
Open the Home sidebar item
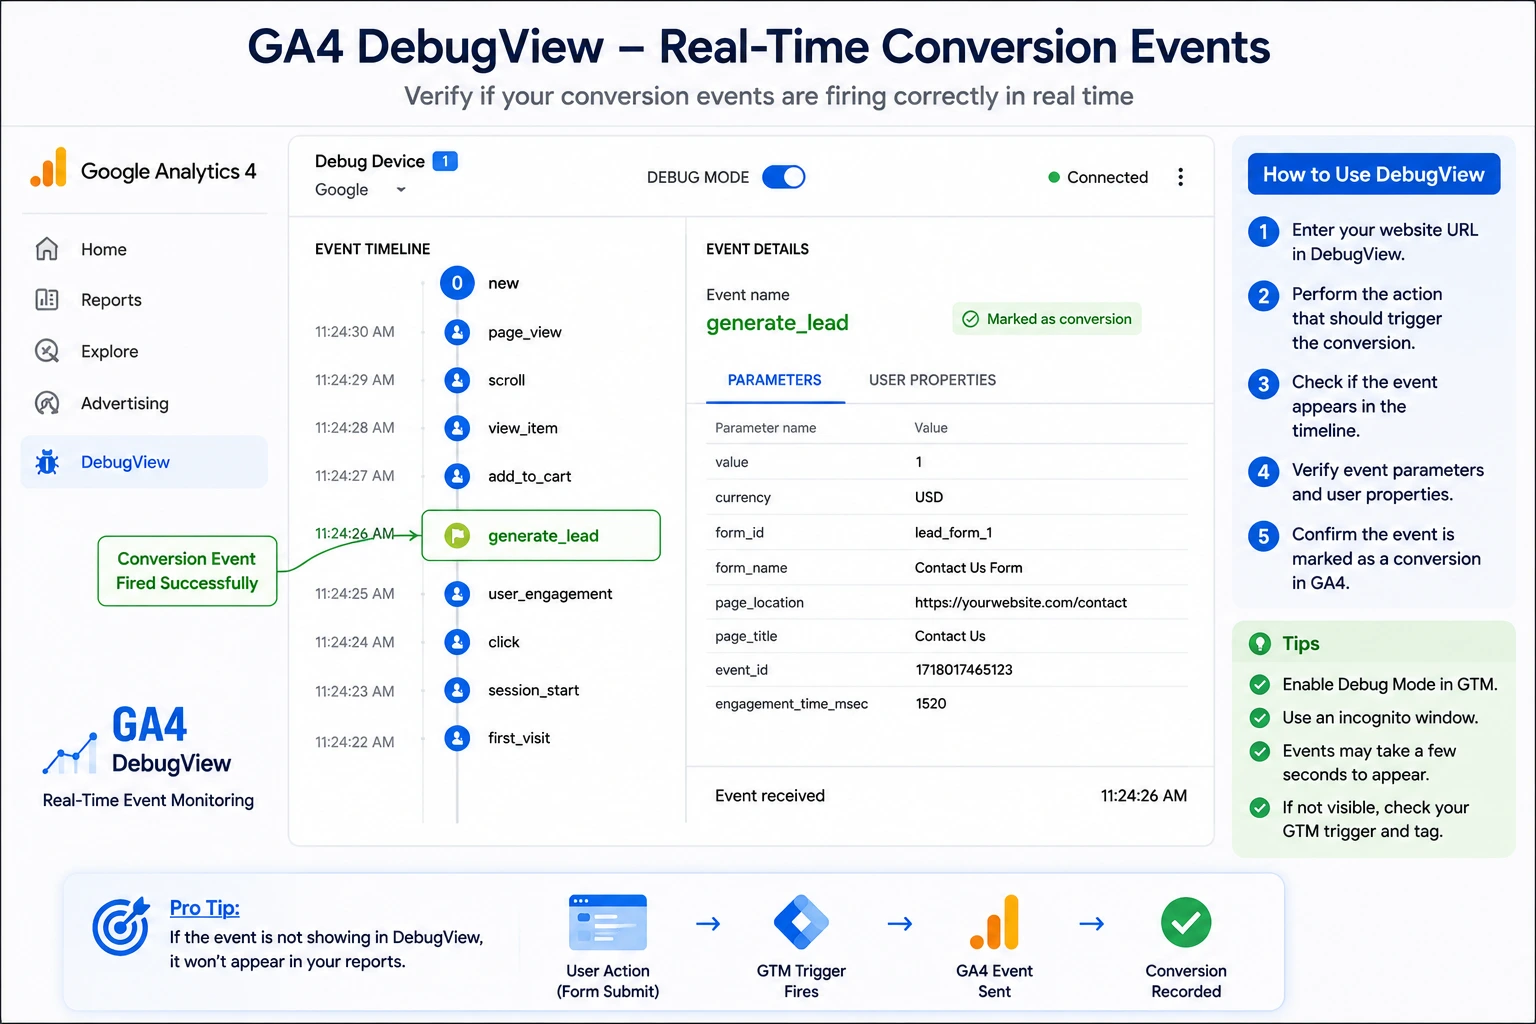click(144, 249)
